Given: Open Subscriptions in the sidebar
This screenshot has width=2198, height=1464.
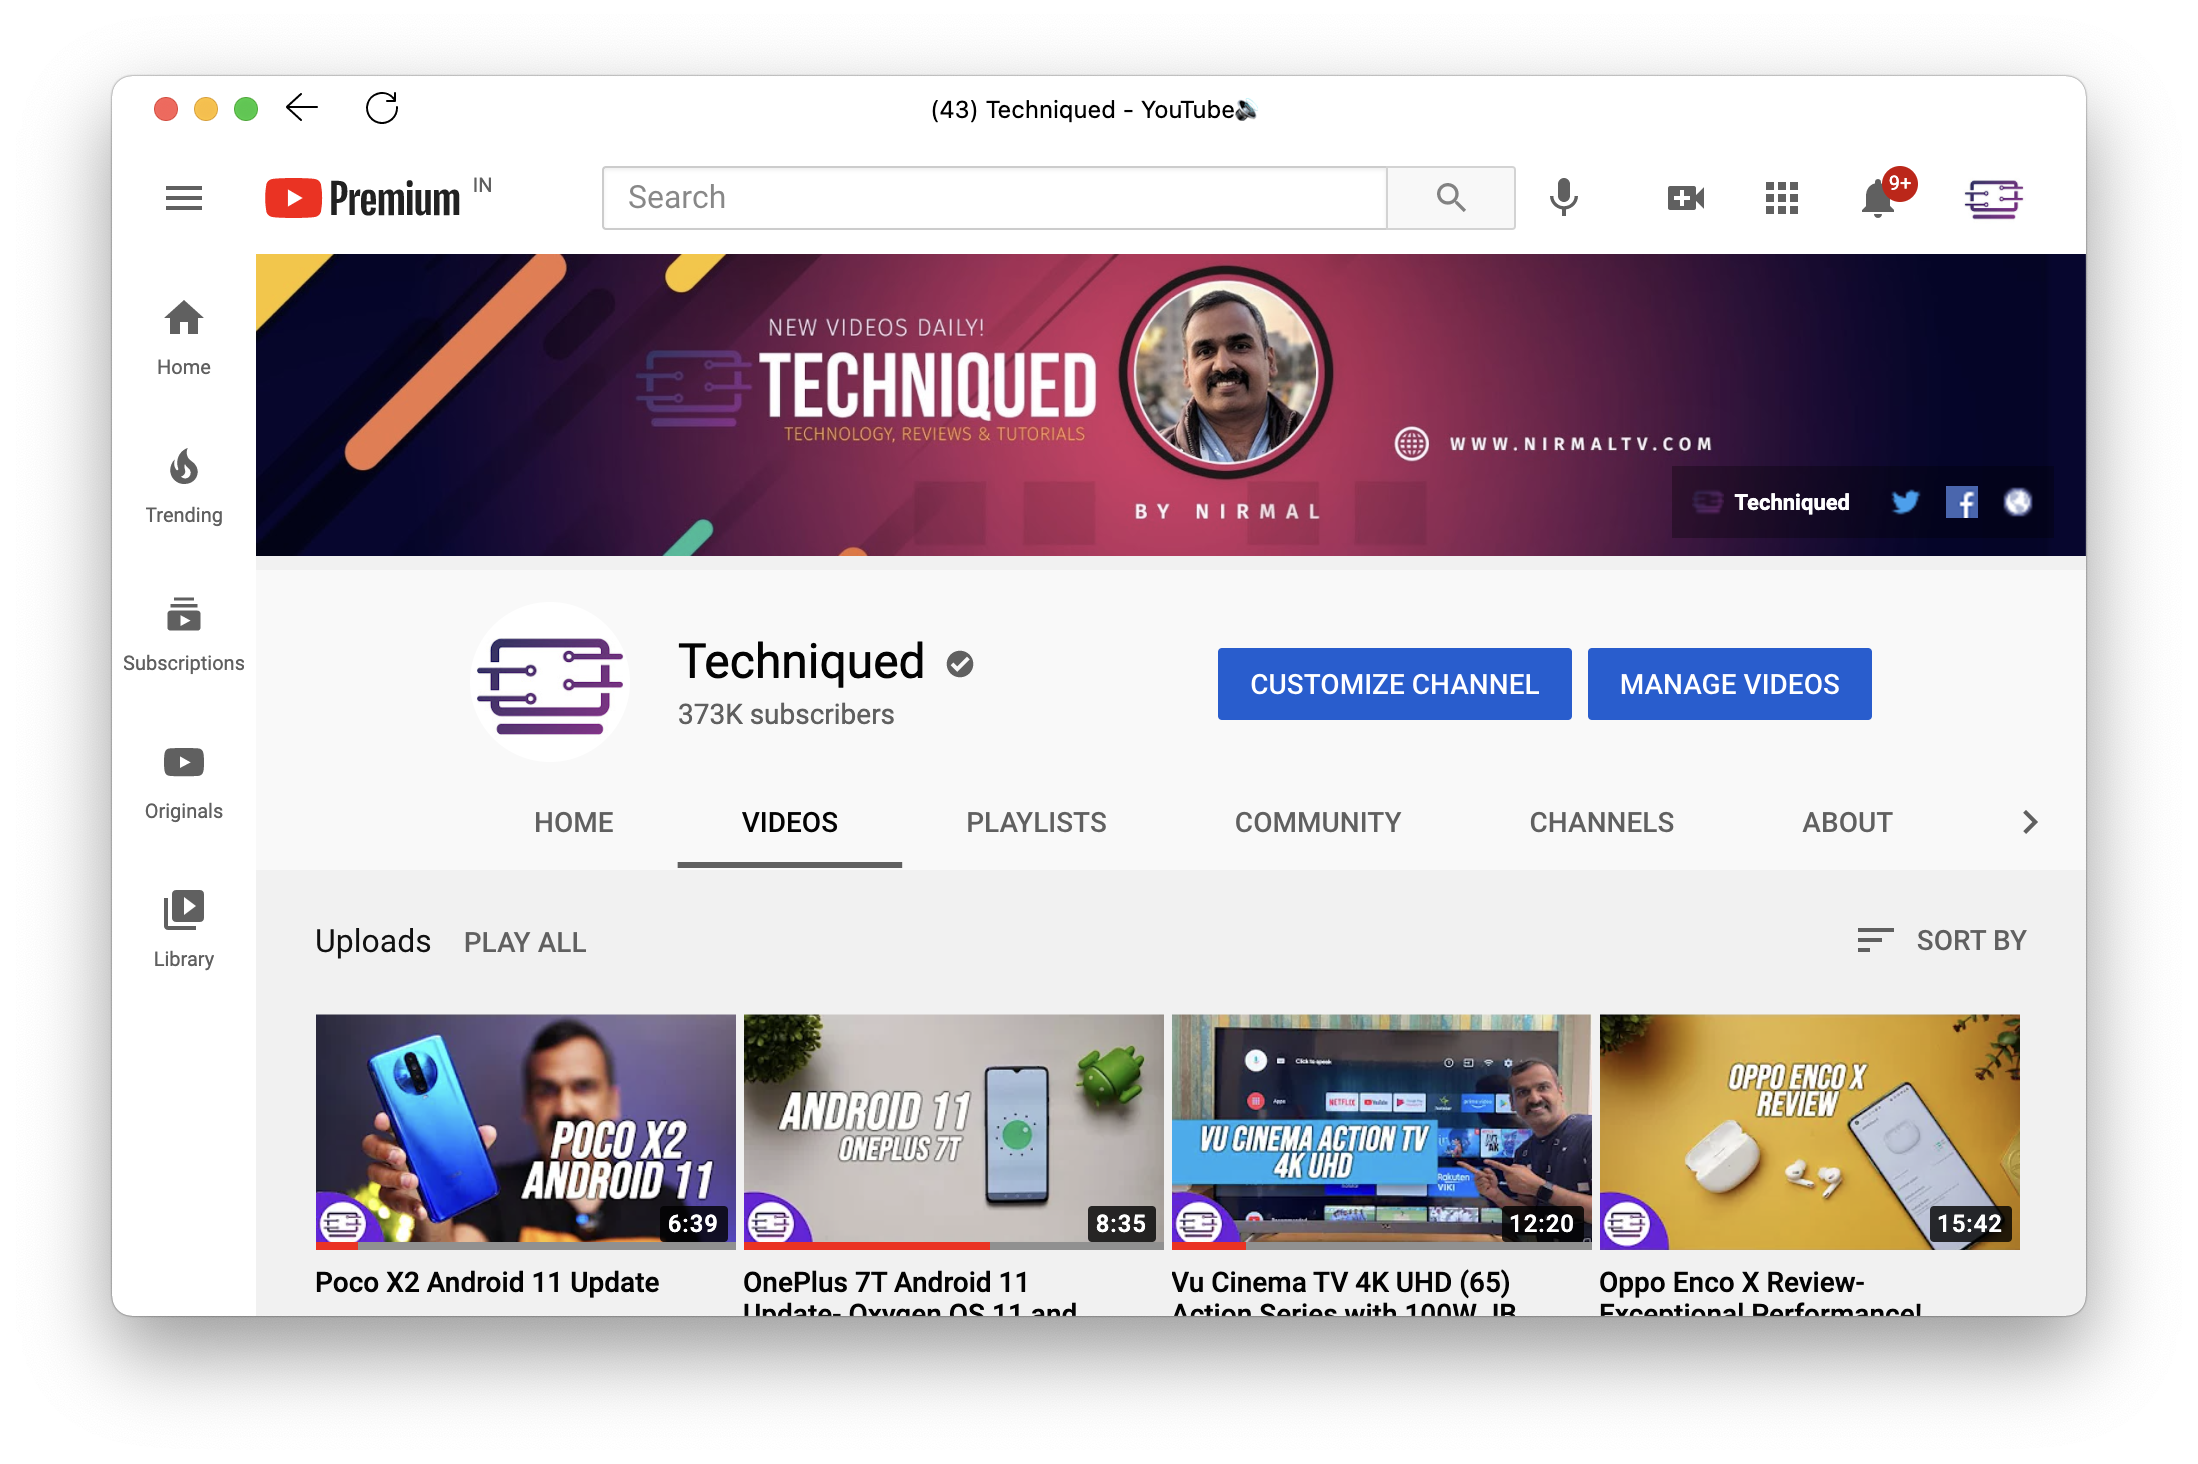Looking at the screenshot, I should (x=184, y=634).
